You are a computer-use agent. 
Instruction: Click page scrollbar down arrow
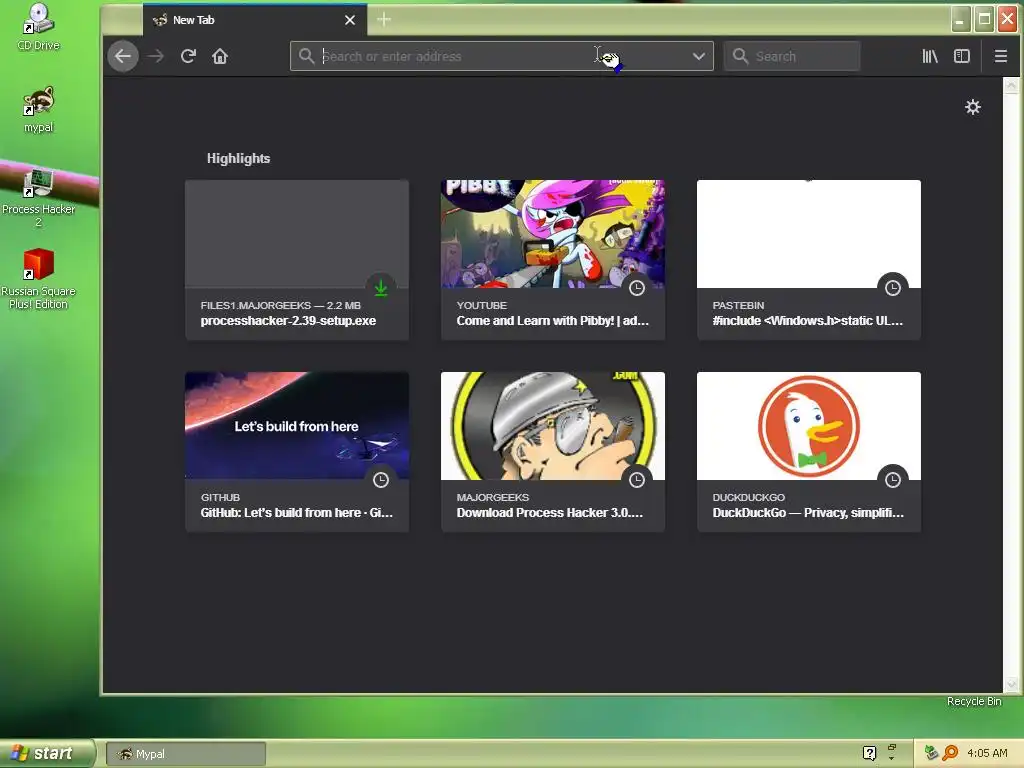pos(1010,684)
